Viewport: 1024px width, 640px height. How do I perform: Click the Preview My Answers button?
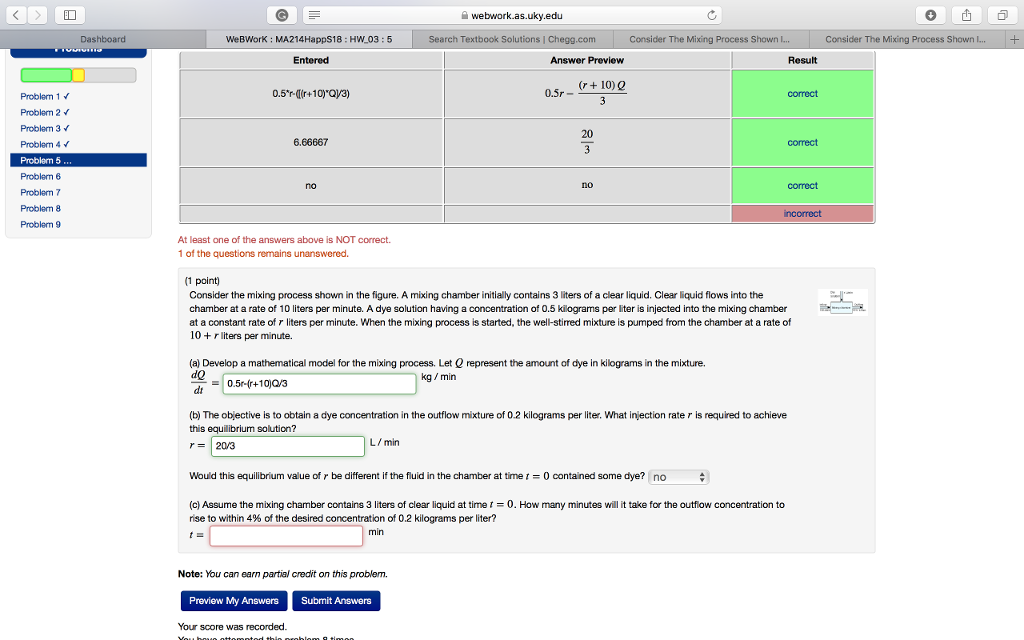[233, 600]
